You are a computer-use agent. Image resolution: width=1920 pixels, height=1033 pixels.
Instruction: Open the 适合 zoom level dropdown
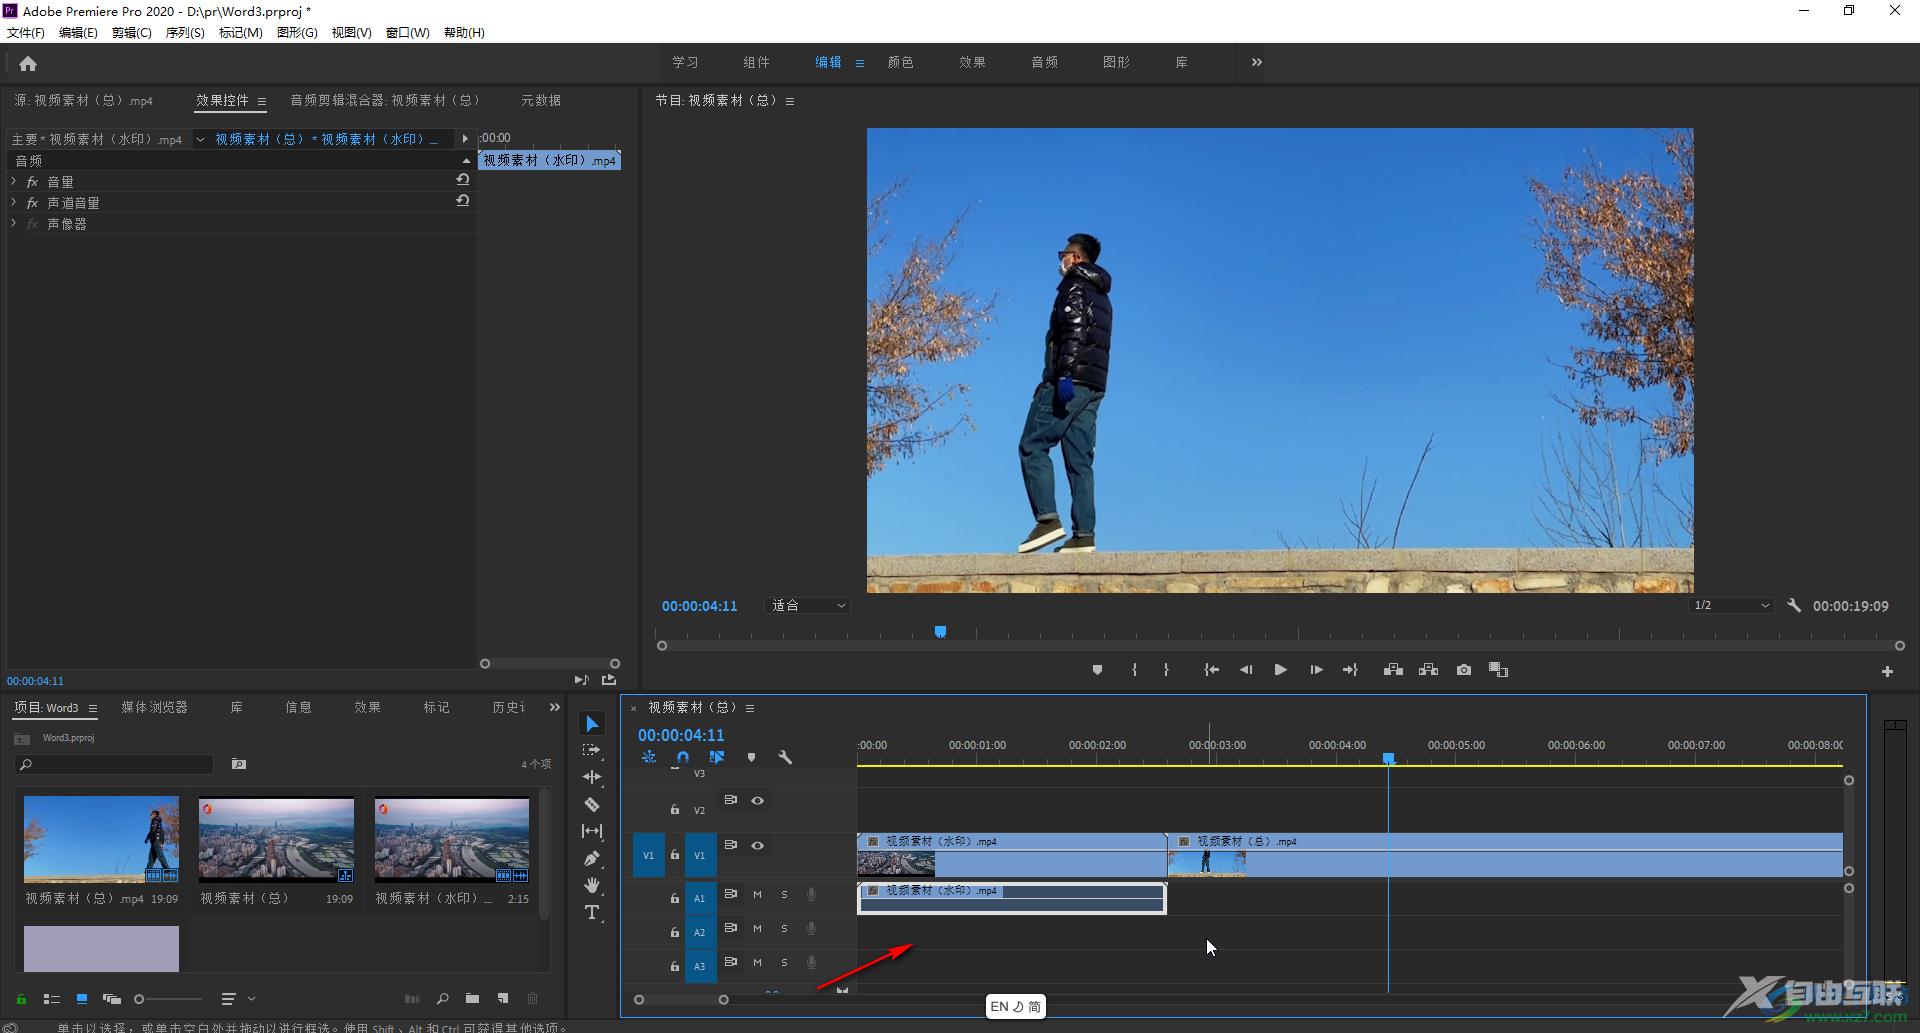pos(807,606)
